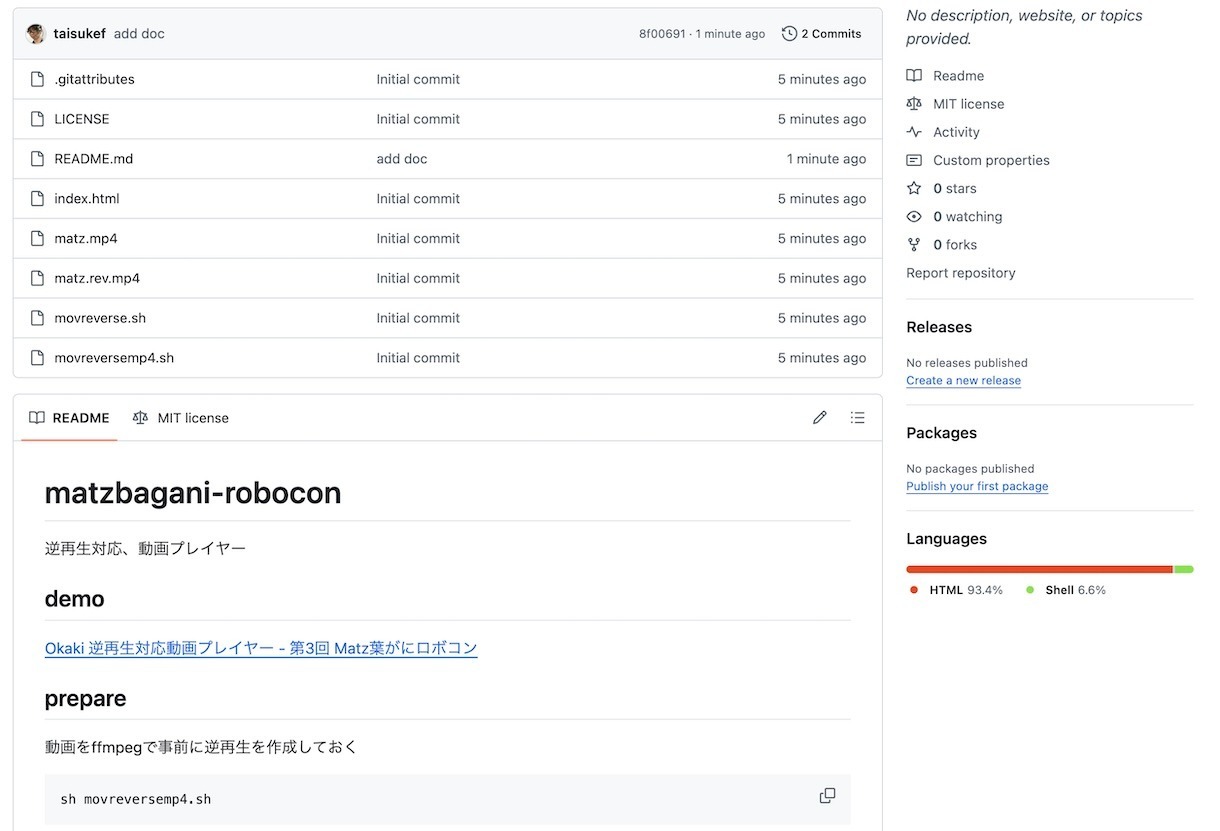Open commit 8f00691 hash link

(662, 34)
